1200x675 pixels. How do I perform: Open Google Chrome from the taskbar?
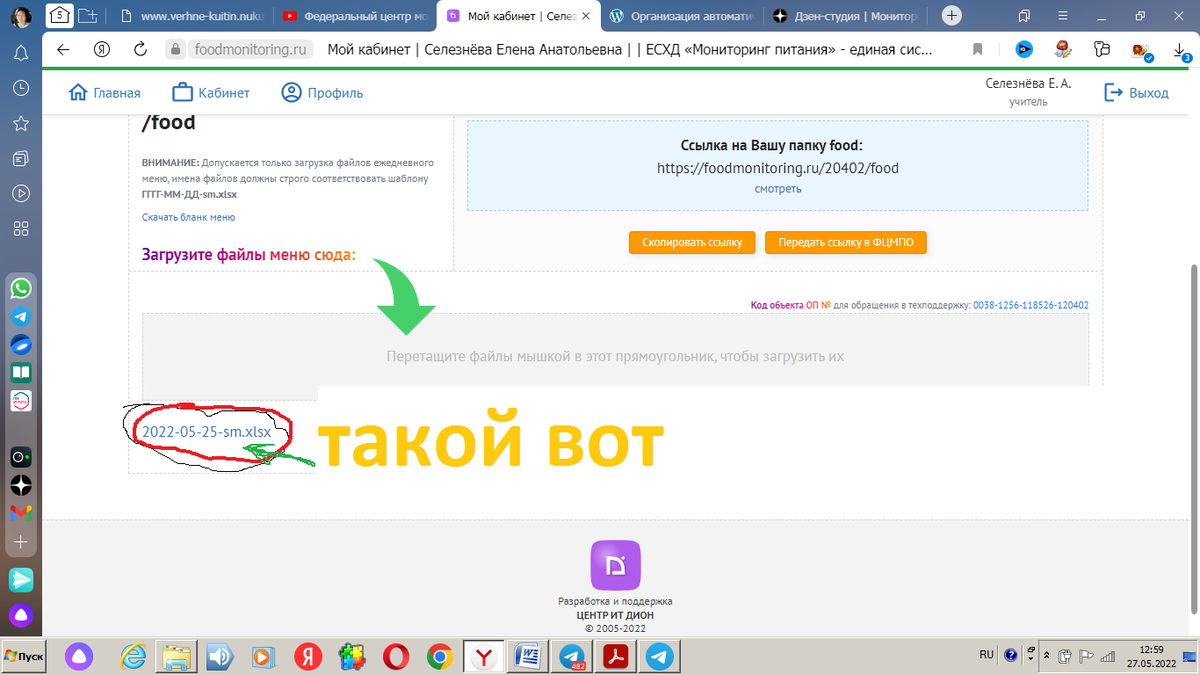coord(439,656)
